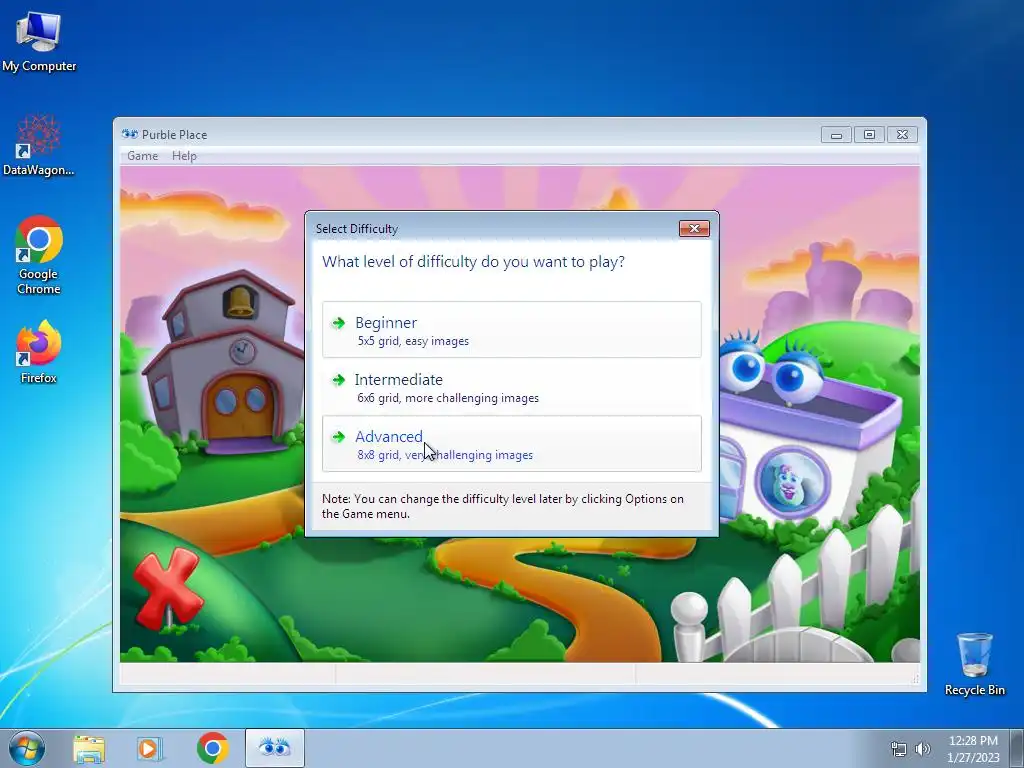The height and width of the screenshot is (768, 1024).
Task: Open the Help menu
Action: [184, 156]
